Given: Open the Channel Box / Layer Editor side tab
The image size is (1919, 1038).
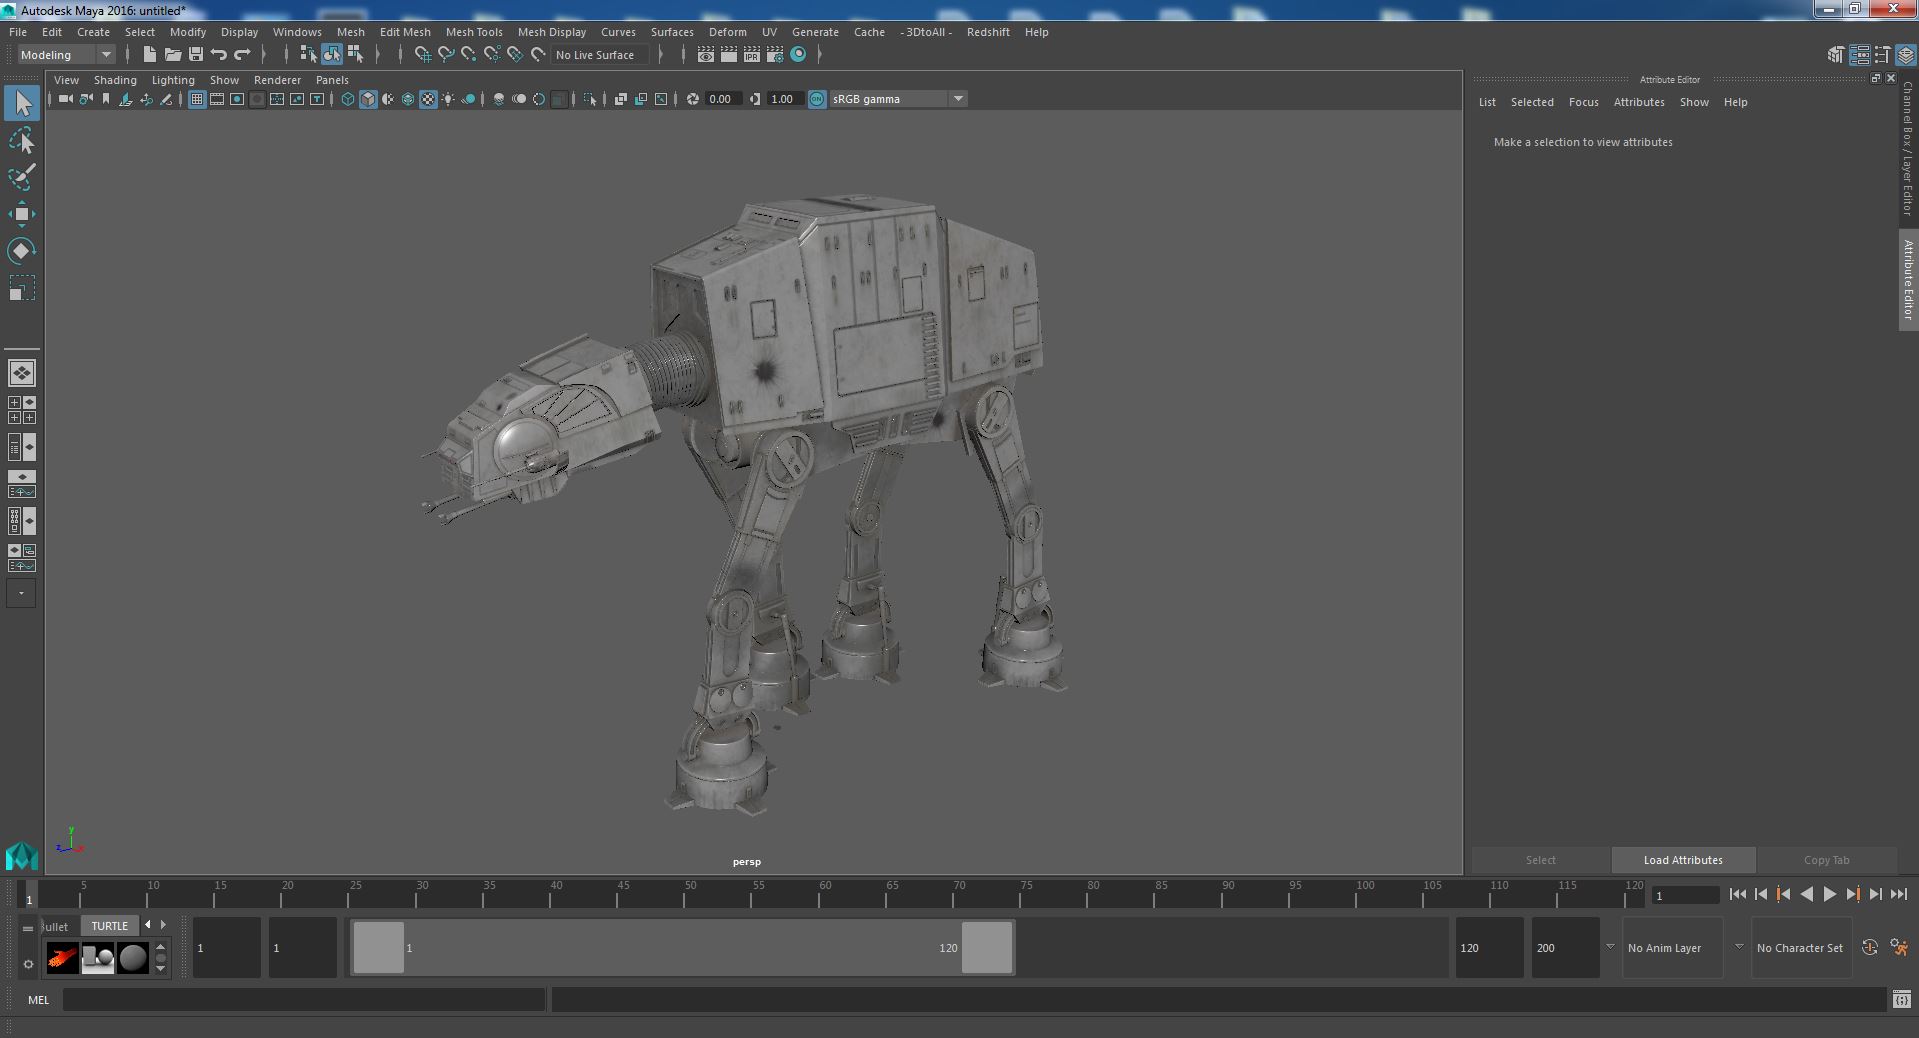Looking at the screenshot, I should click(1908, 148).
